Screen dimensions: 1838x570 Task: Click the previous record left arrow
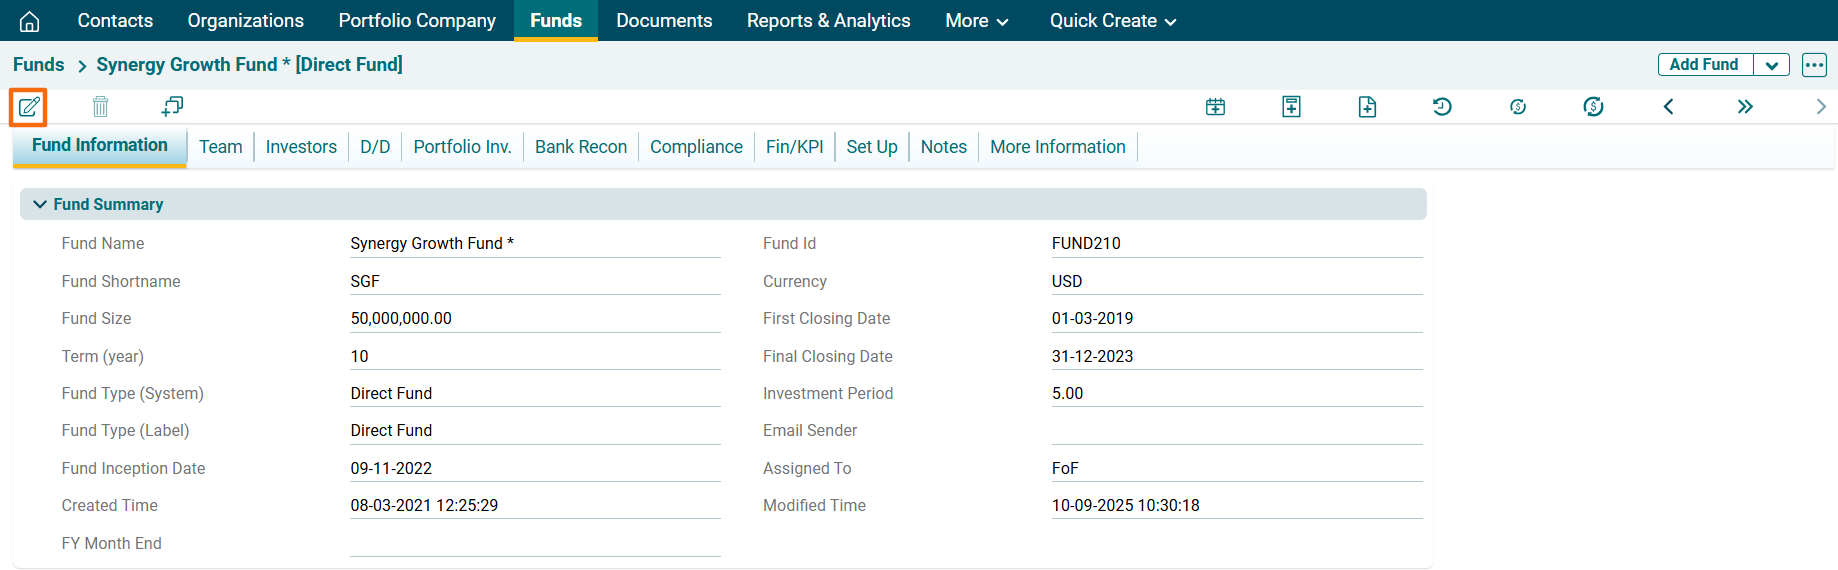1668,107
